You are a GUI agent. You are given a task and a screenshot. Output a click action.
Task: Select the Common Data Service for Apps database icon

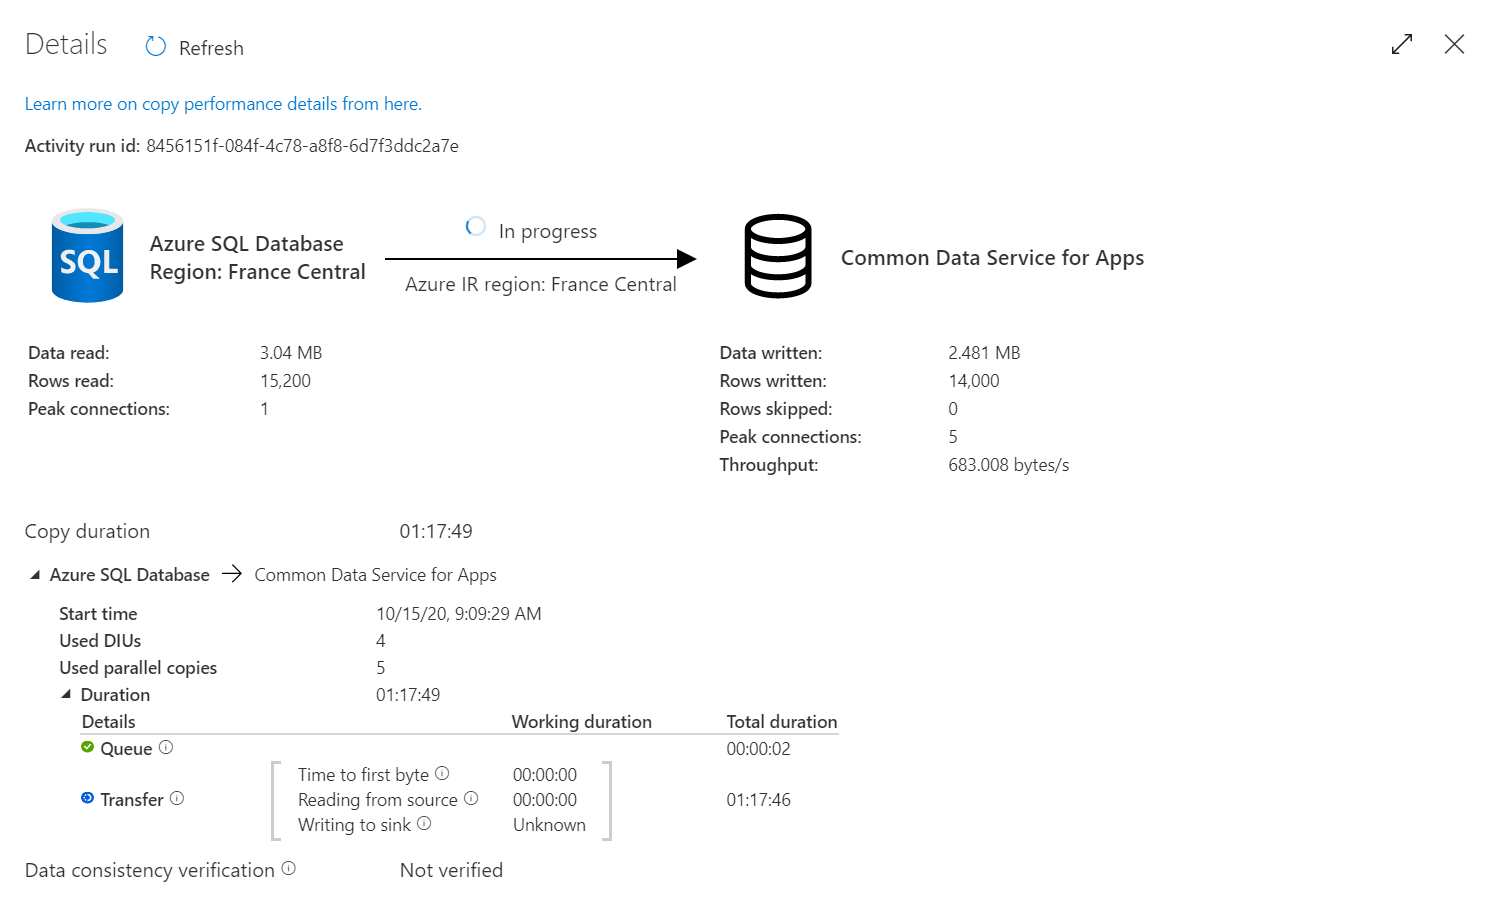[x=777, y=256]
